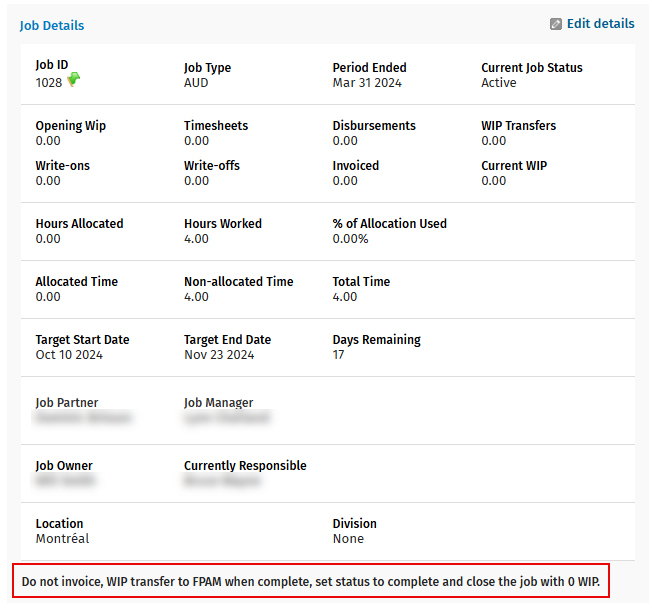Click the Write-offs value 0.00
The image size is (653, 610).
[197, 181]
